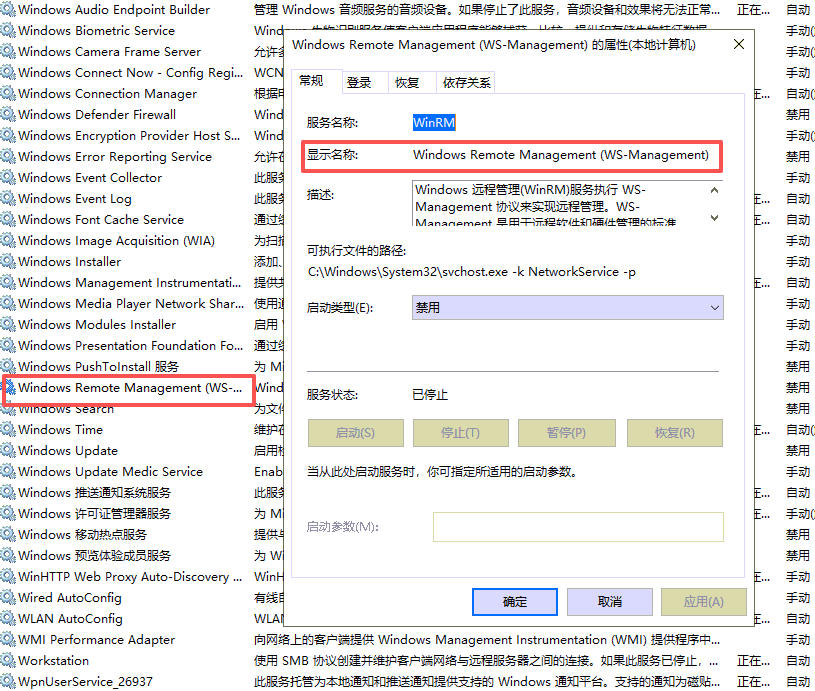Click the WLAN AutoConfig service icon
815x691 pixels.
(x=8, y=619)
